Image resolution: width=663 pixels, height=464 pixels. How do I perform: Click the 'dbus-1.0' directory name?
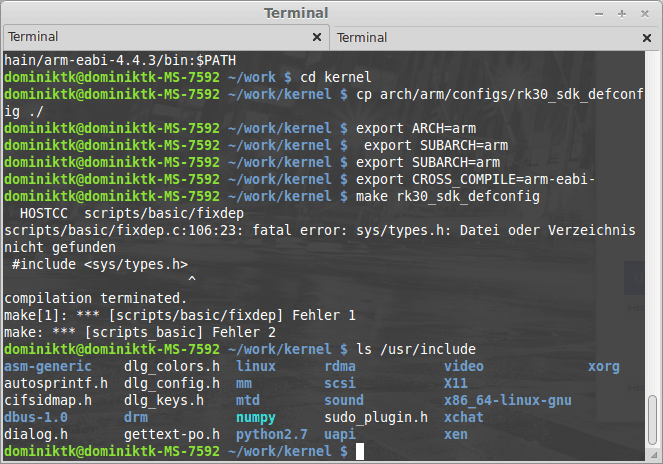tap(36, 417)
